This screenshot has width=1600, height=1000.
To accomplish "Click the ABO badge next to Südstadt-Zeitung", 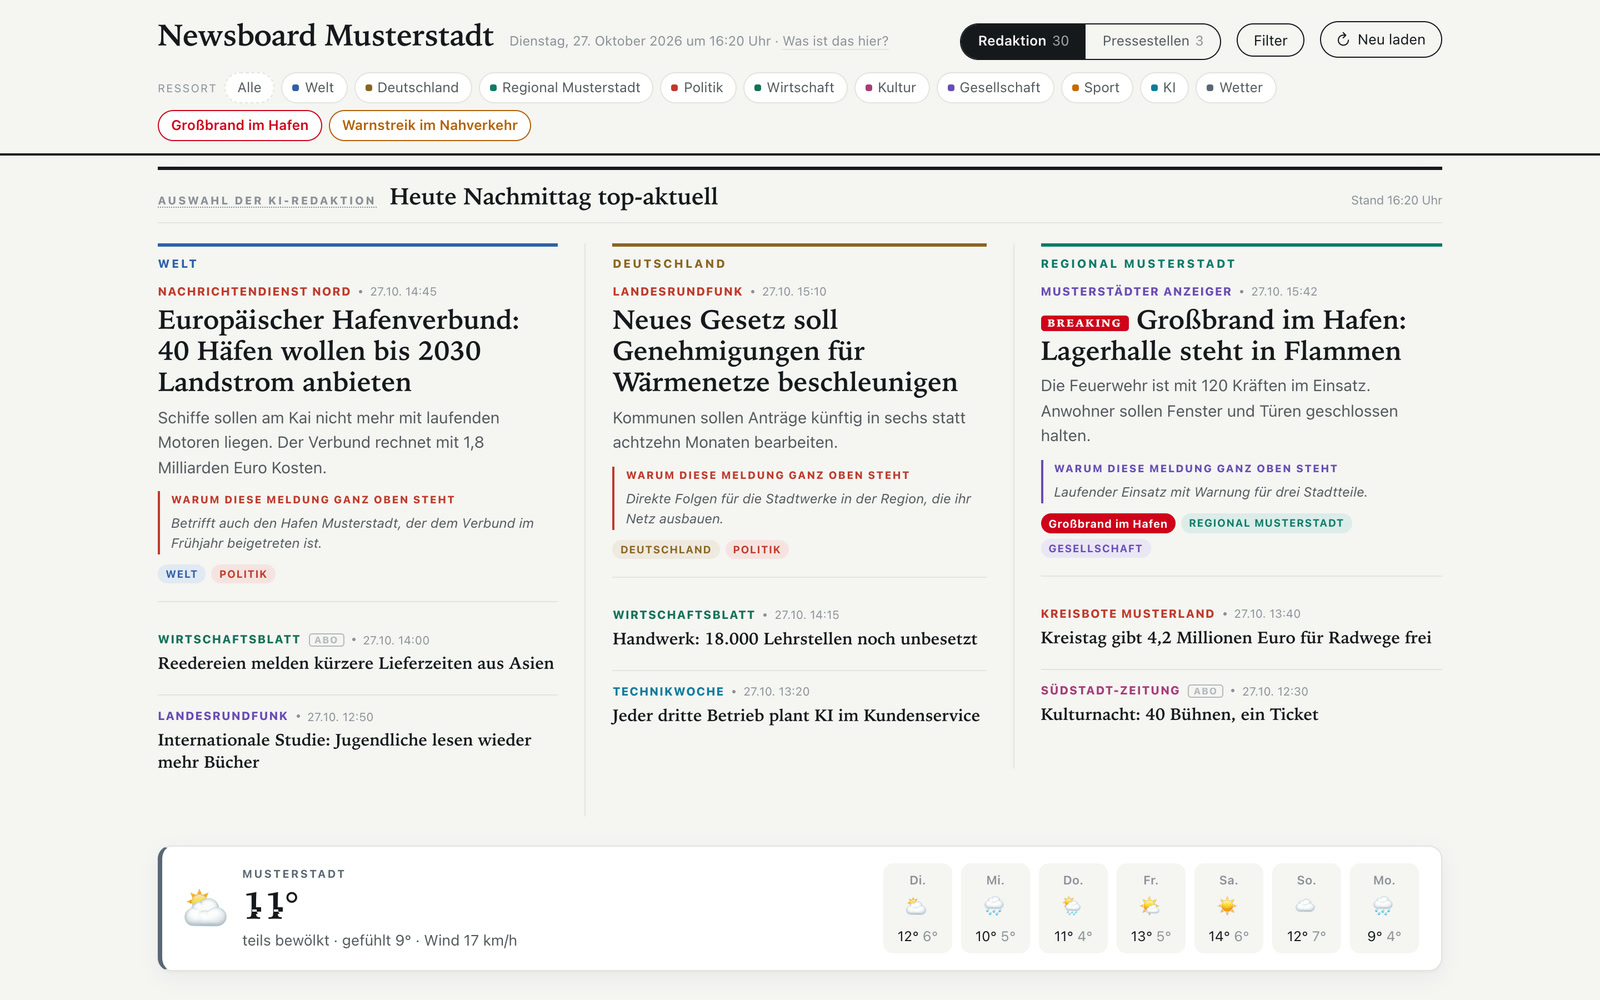I will 1205,691.
